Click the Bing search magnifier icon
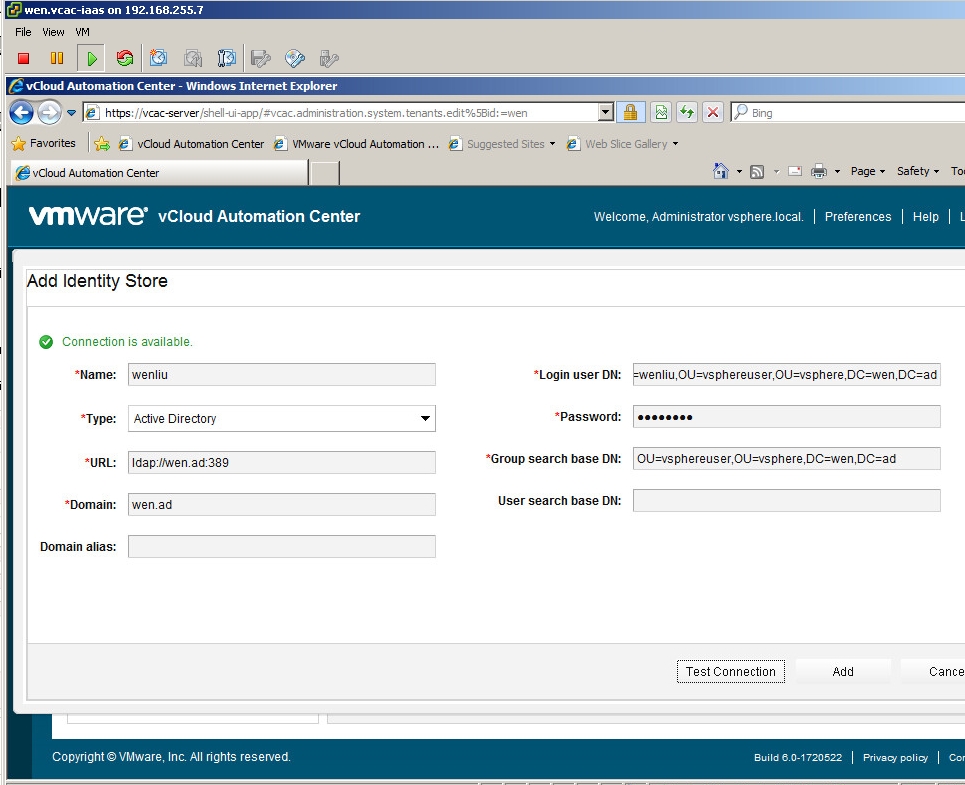Screen dimensions: 965x785 pos(741,112)
